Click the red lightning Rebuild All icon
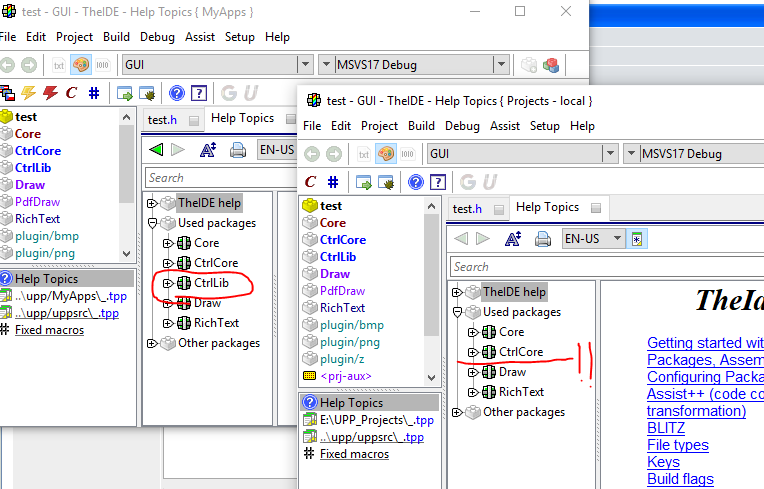Screen dimensions: 764x489 49,93
